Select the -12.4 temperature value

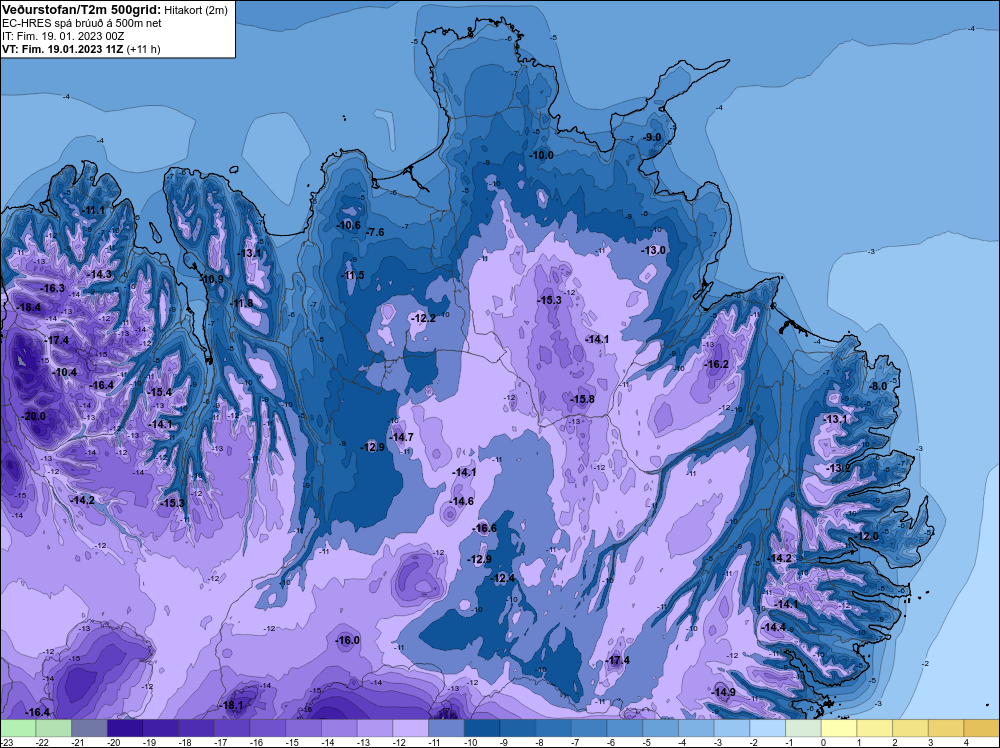[502, 578]
